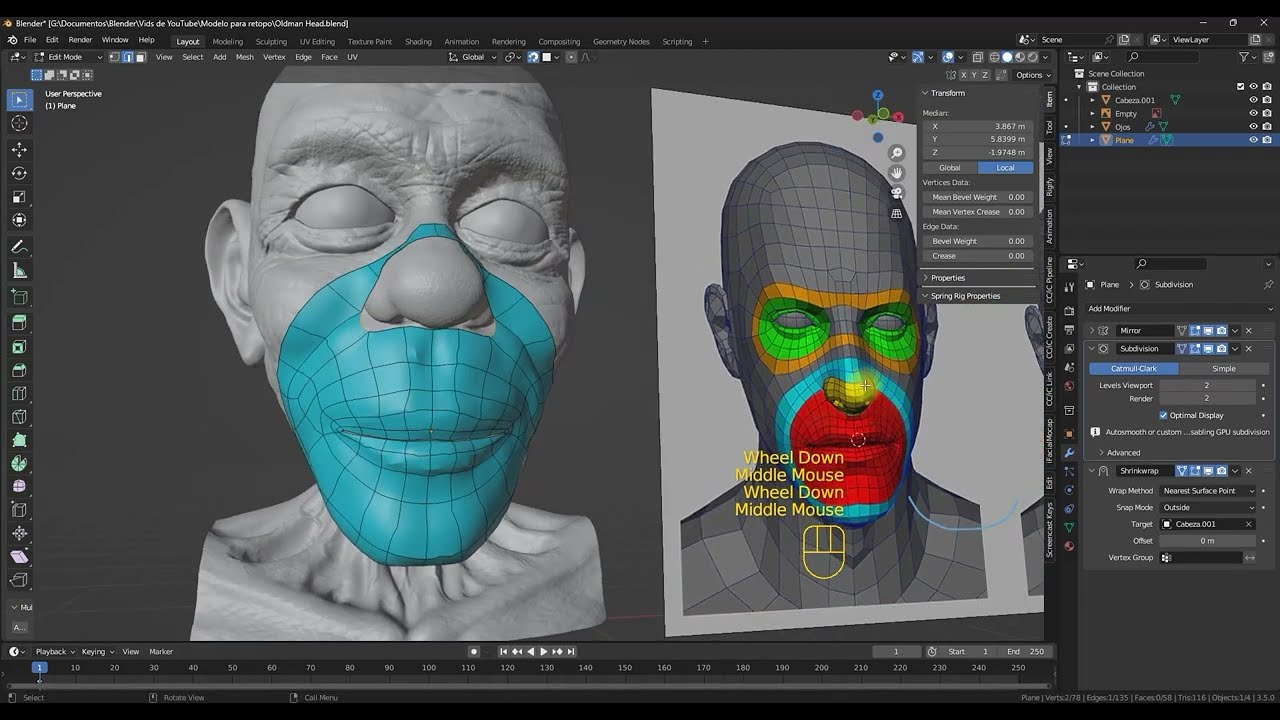The width and height of the screenshot is (1280, 720).
Task: Click the Mean Bevel Weight slider
Action: click(x=978, y=197)
